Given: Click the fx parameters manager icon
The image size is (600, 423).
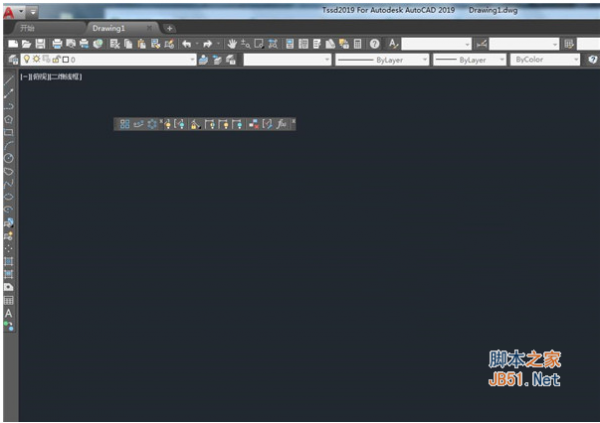Looking at the screenshot, I should (x=281, y=124).
